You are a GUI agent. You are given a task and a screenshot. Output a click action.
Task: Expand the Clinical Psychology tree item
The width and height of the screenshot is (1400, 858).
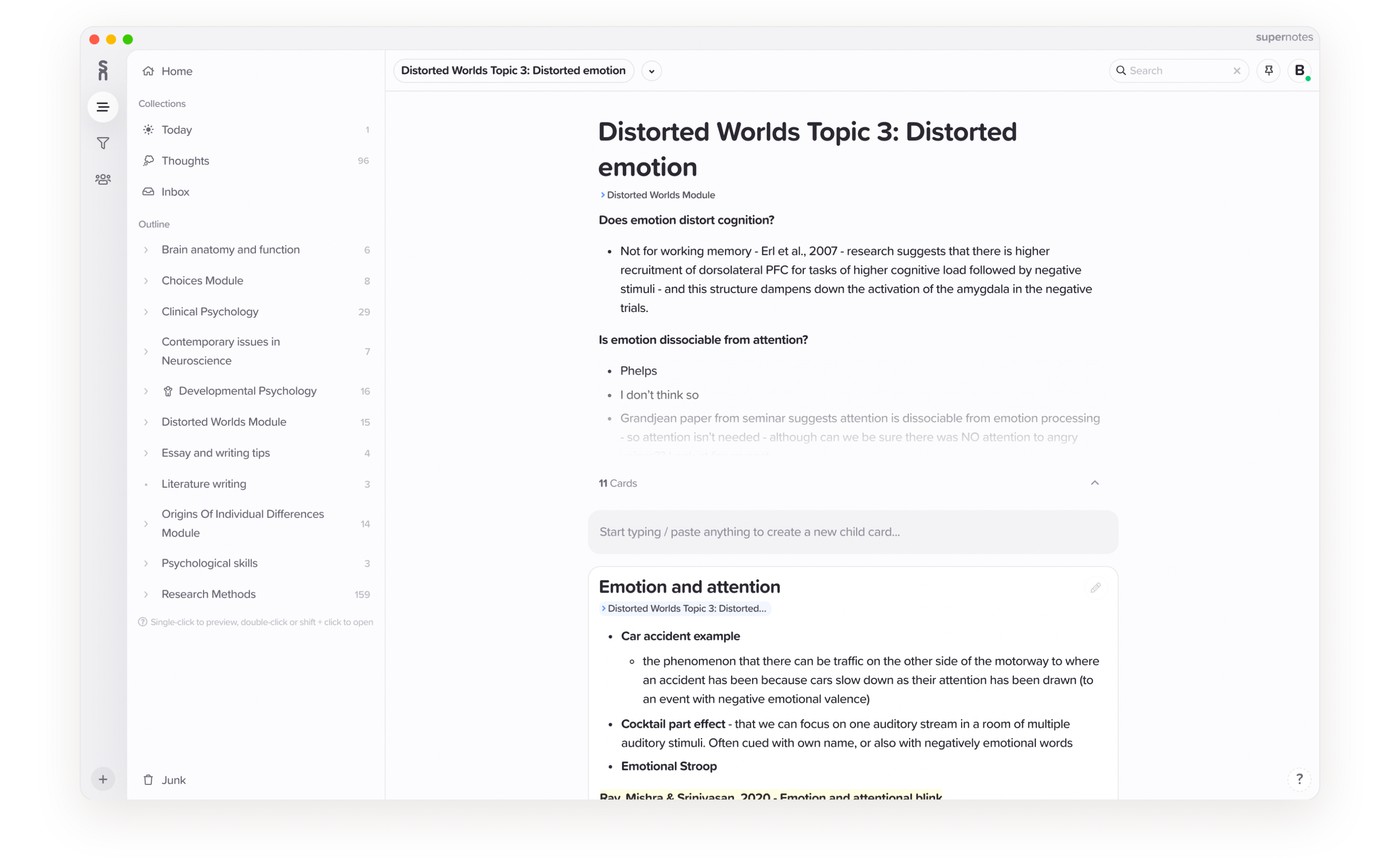click(x=146, y=311)
